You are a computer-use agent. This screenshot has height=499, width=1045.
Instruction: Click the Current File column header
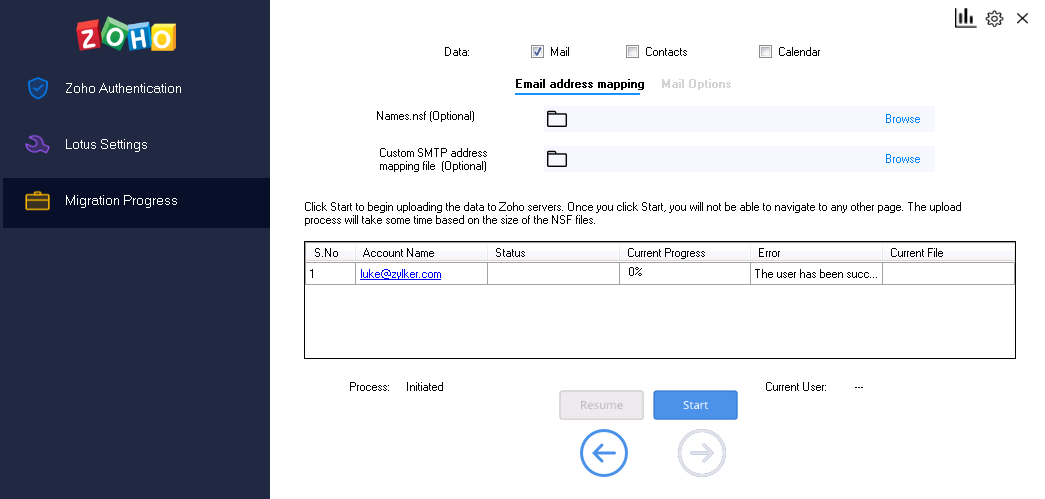[x=948, y=252]
